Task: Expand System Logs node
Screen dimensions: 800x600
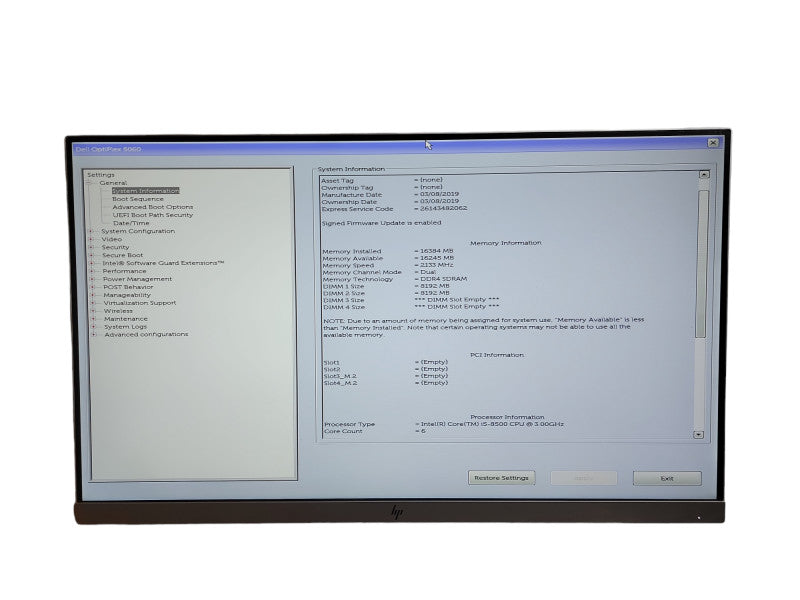Action: coord(94,327)
